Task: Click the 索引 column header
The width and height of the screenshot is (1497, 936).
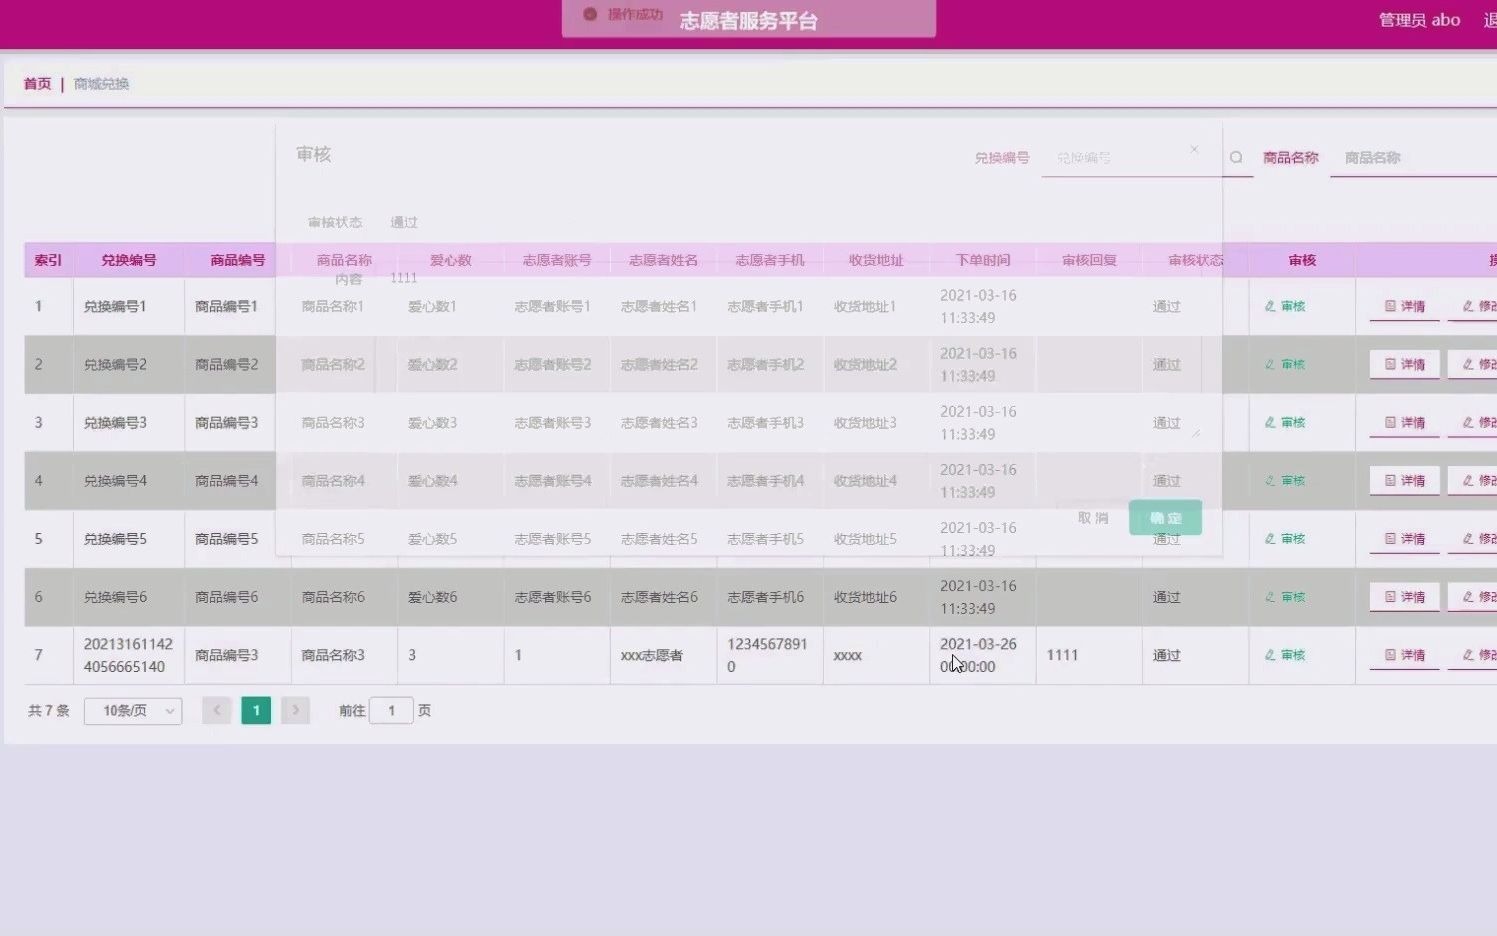Action: pos(48,260)
